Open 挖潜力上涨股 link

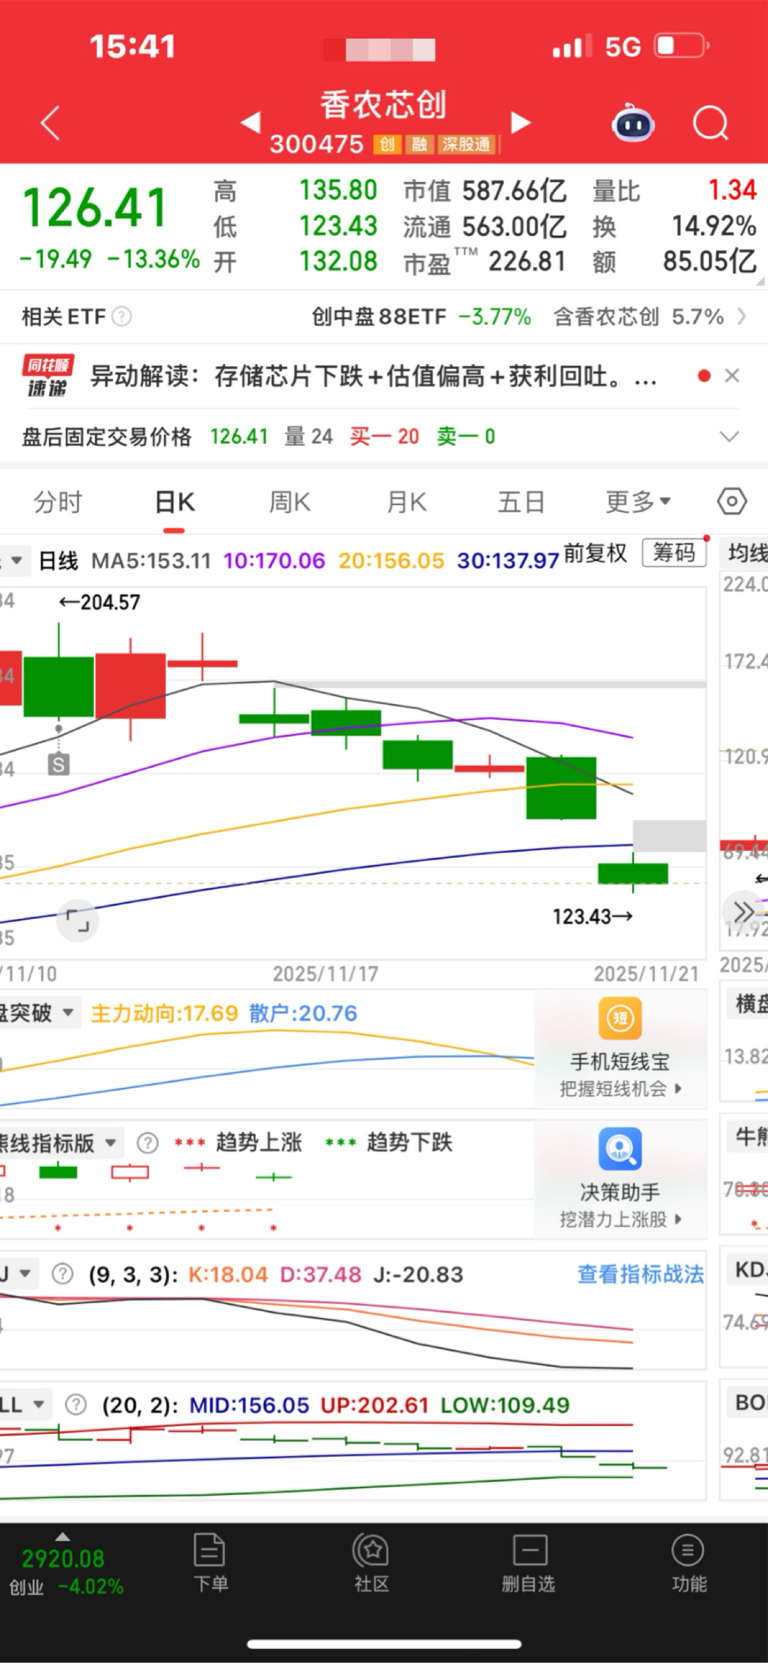click(620, 1219)
